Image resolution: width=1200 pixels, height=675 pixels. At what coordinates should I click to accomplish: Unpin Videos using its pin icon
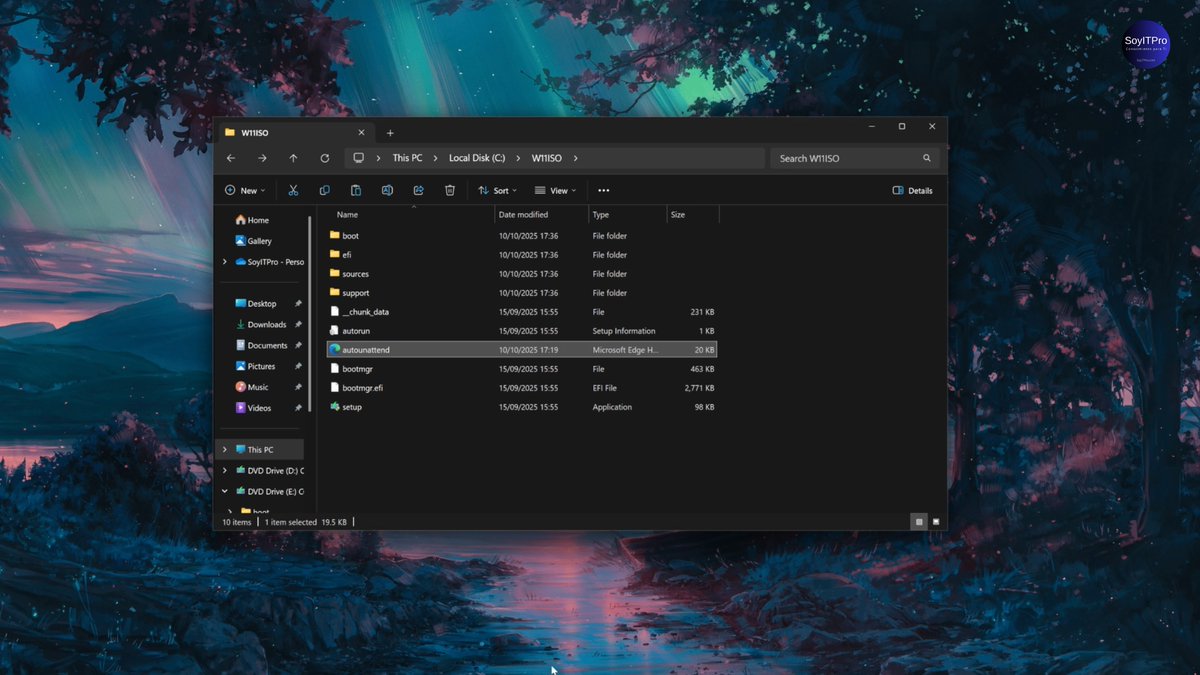click(x=298, y=408)
